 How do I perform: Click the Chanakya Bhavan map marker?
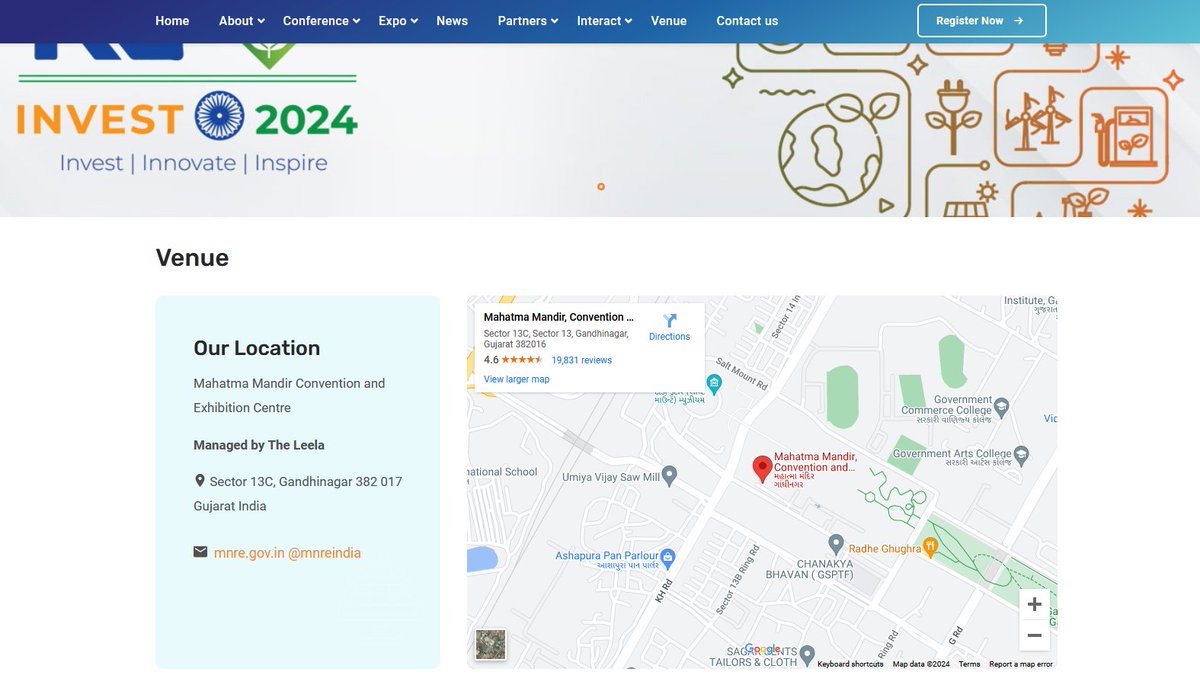coord(836,544)
